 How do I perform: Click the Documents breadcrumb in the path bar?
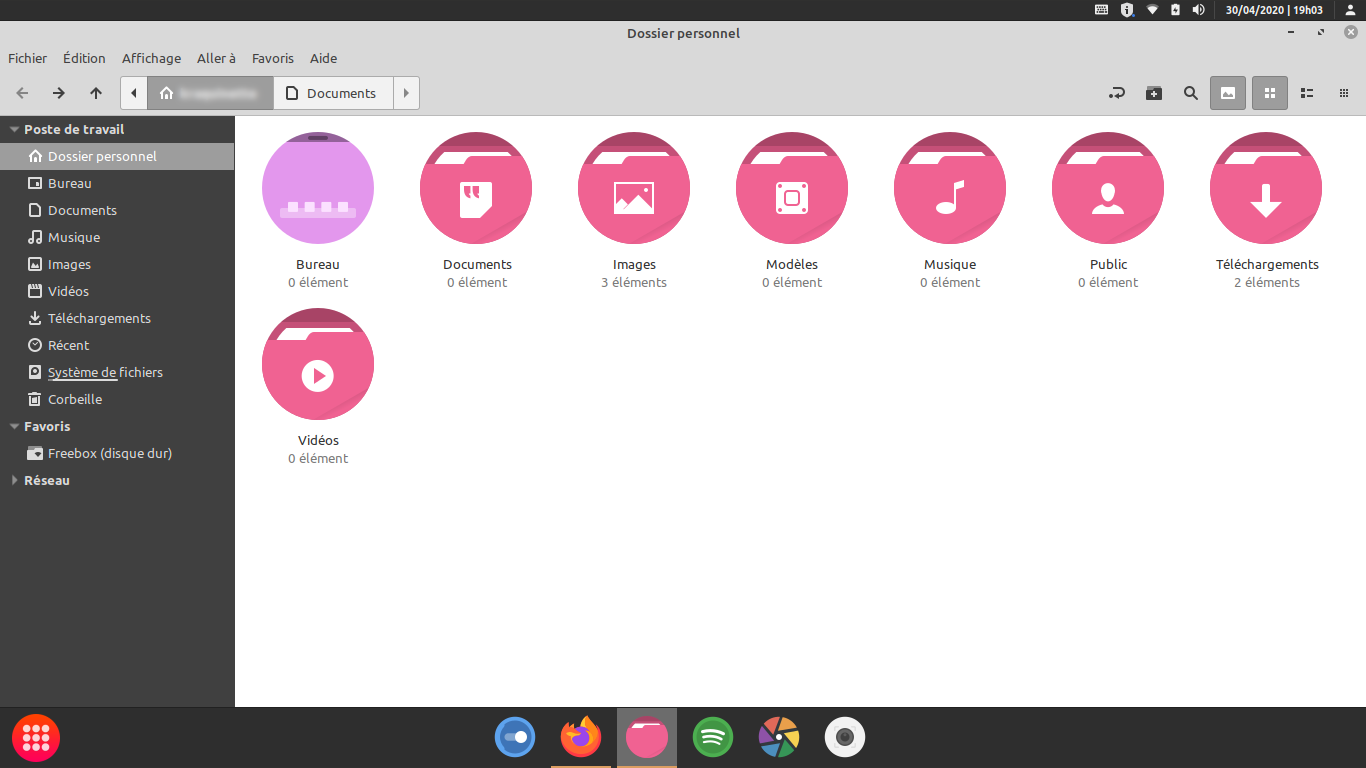point(333,93)
